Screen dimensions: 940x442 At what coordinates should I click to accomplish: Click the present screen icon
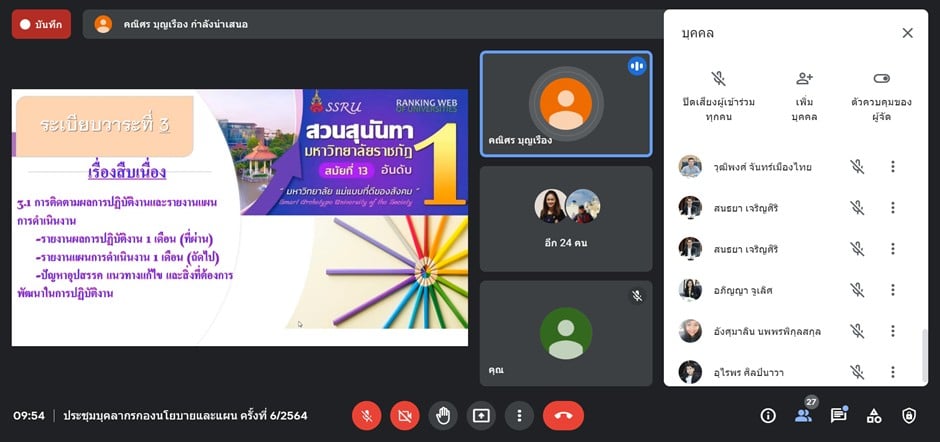point(481,416)
